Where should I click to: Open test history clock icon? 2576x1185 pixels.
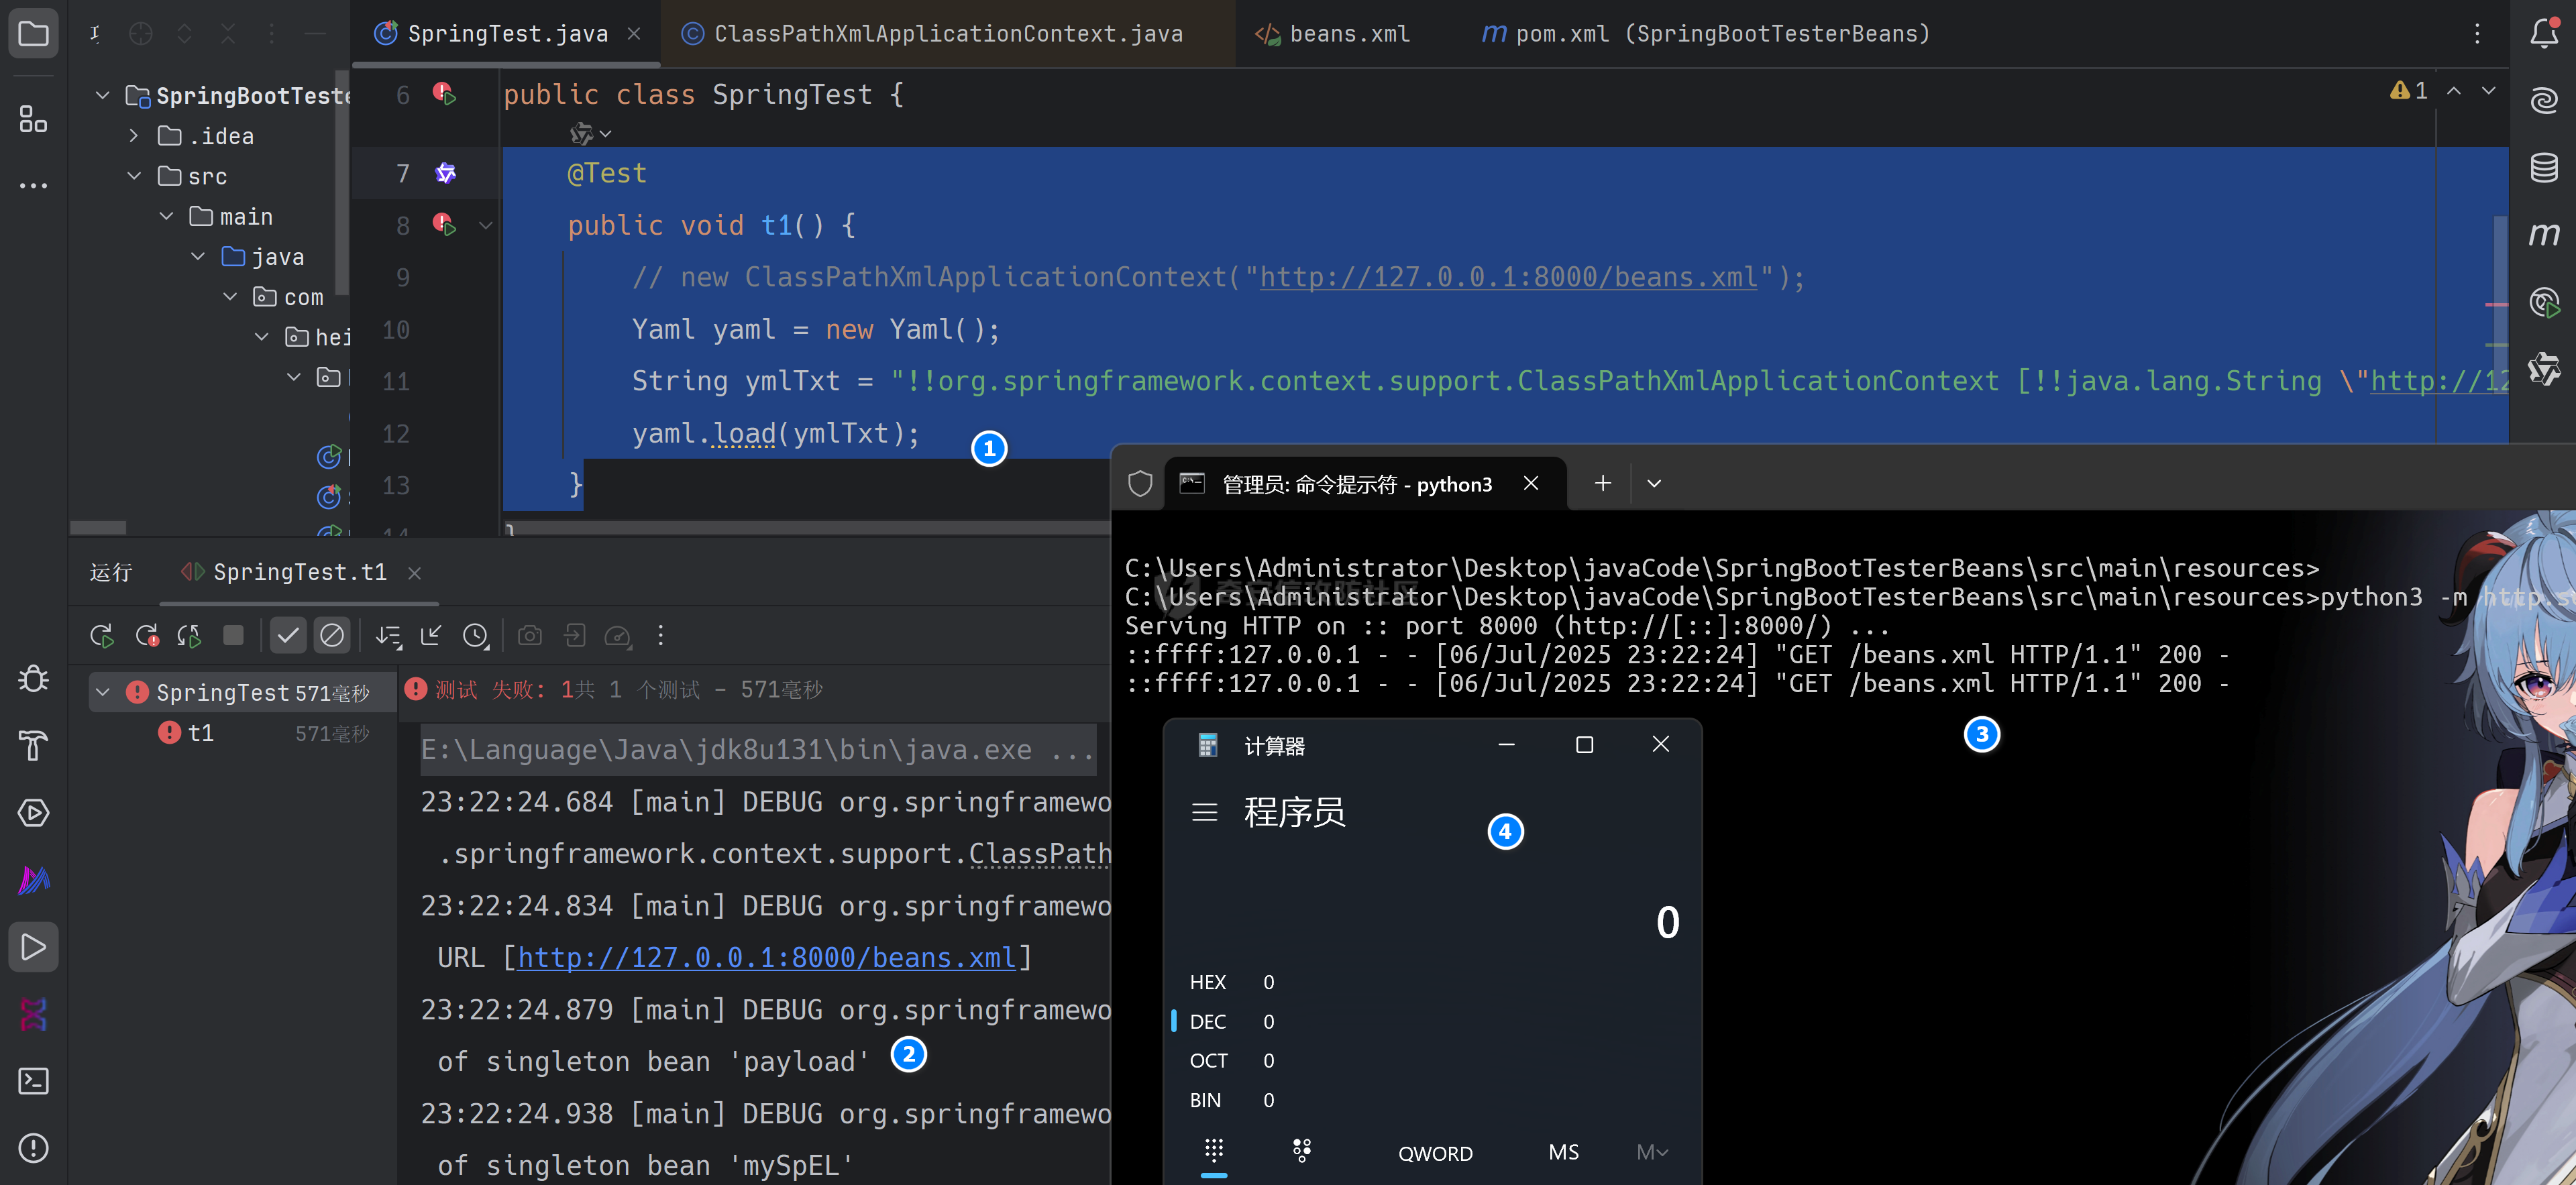click(x=476, y=636)
